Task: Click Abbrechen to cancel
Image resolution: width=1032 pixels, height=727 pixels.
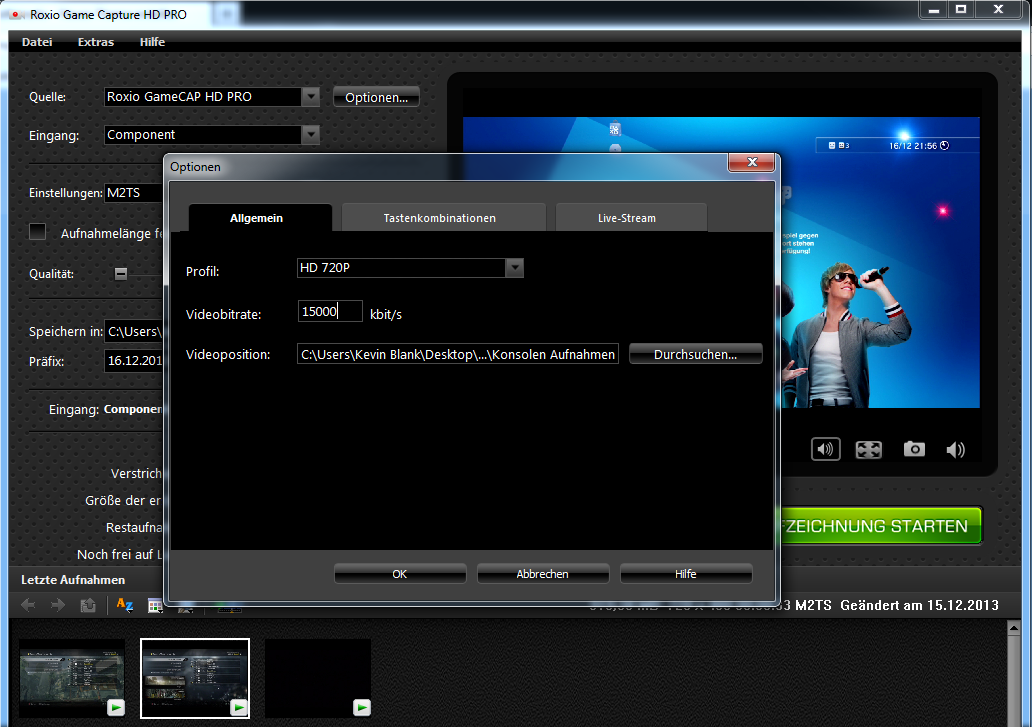Action: [542, 574]
